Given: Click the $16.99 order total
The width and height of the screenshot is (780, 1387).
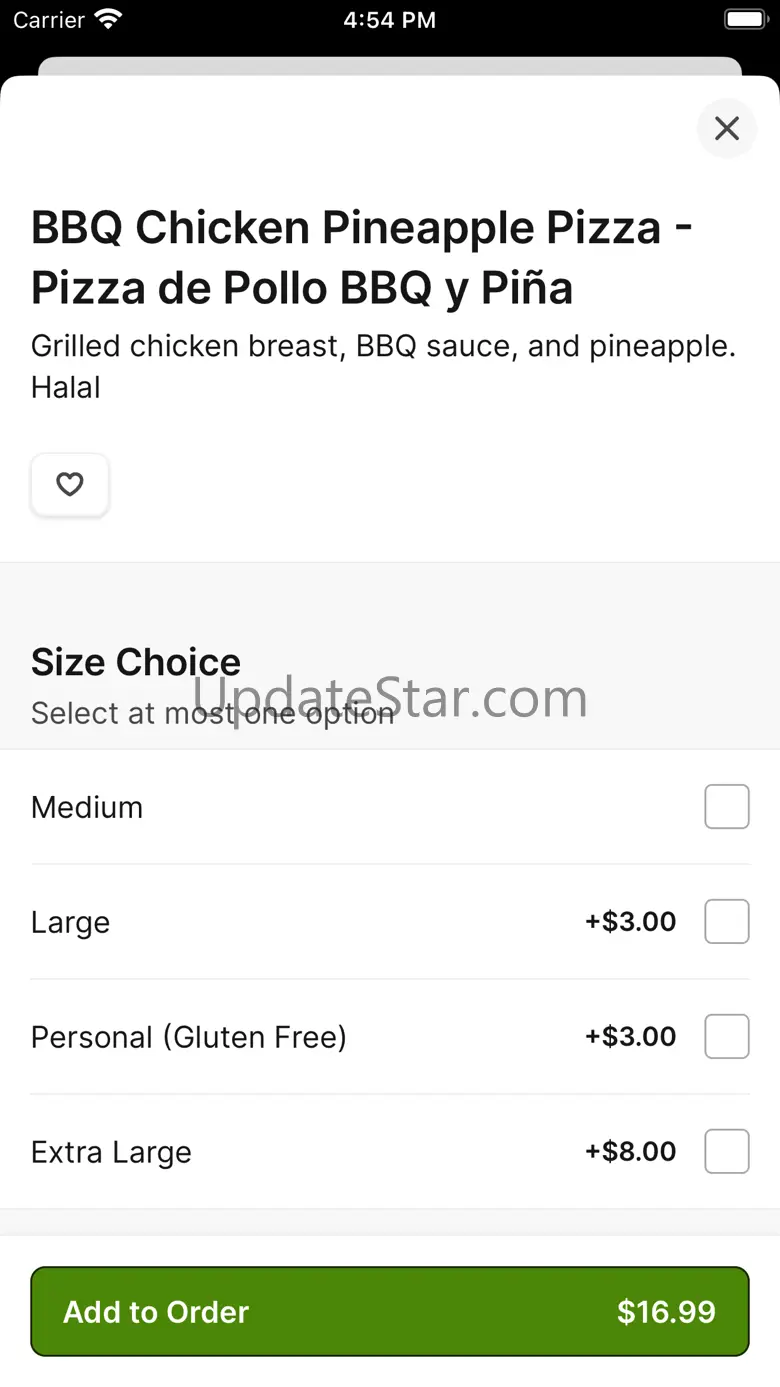Looking at the screenshot, I should 666,1312.
